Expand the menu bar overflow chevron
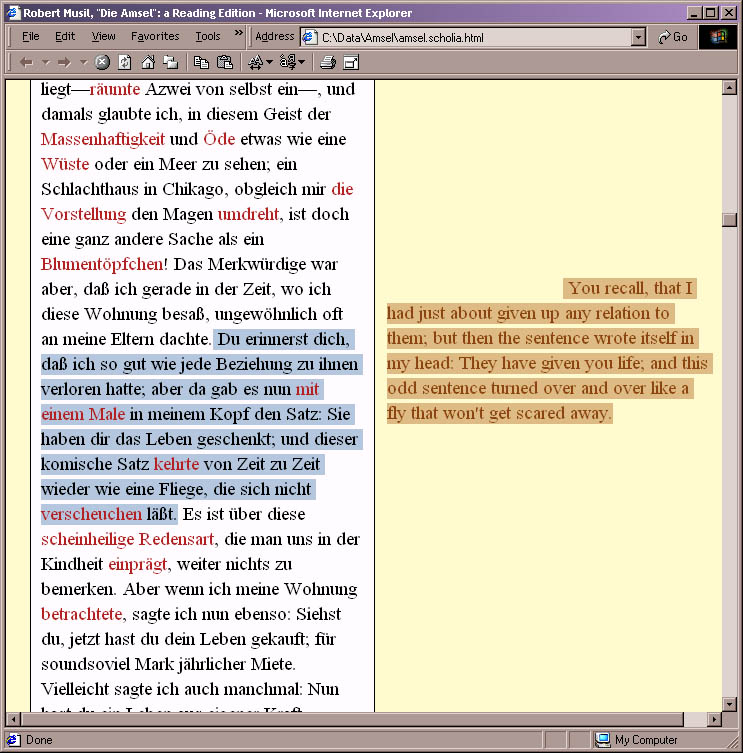The width and height of the screenshot is (743, 753). [x=239, y=33]
